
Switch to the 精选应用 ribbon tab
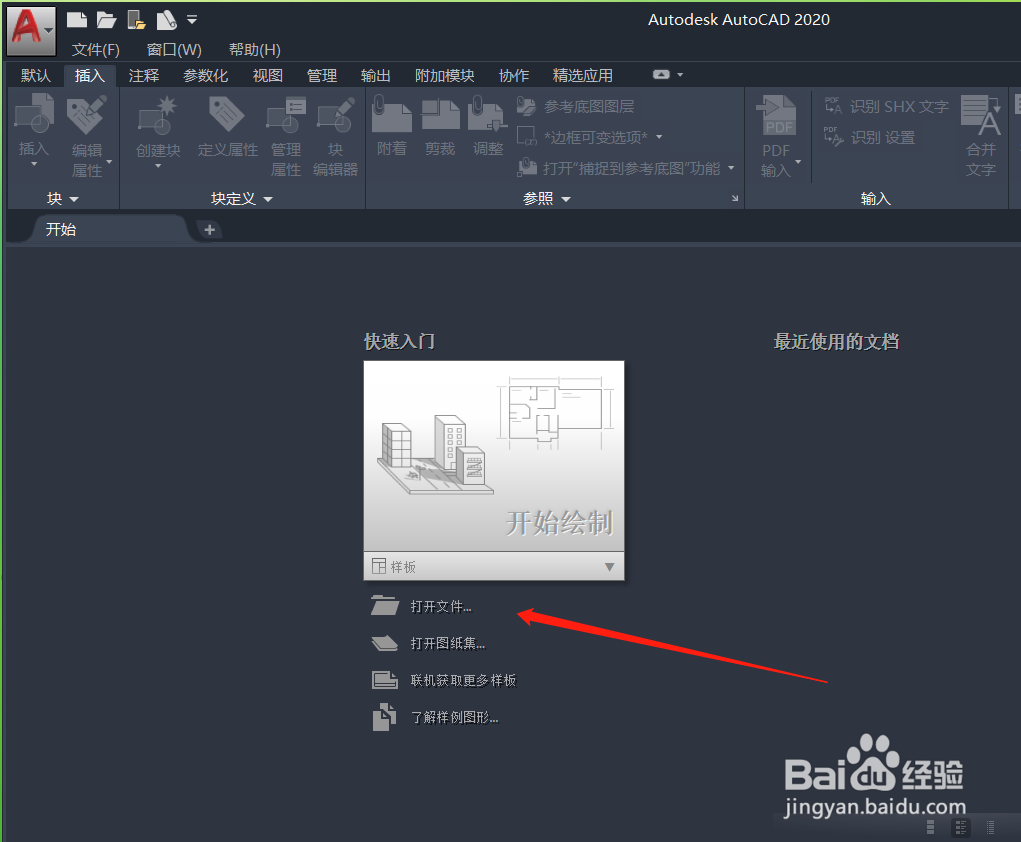(x=583, y=76)
